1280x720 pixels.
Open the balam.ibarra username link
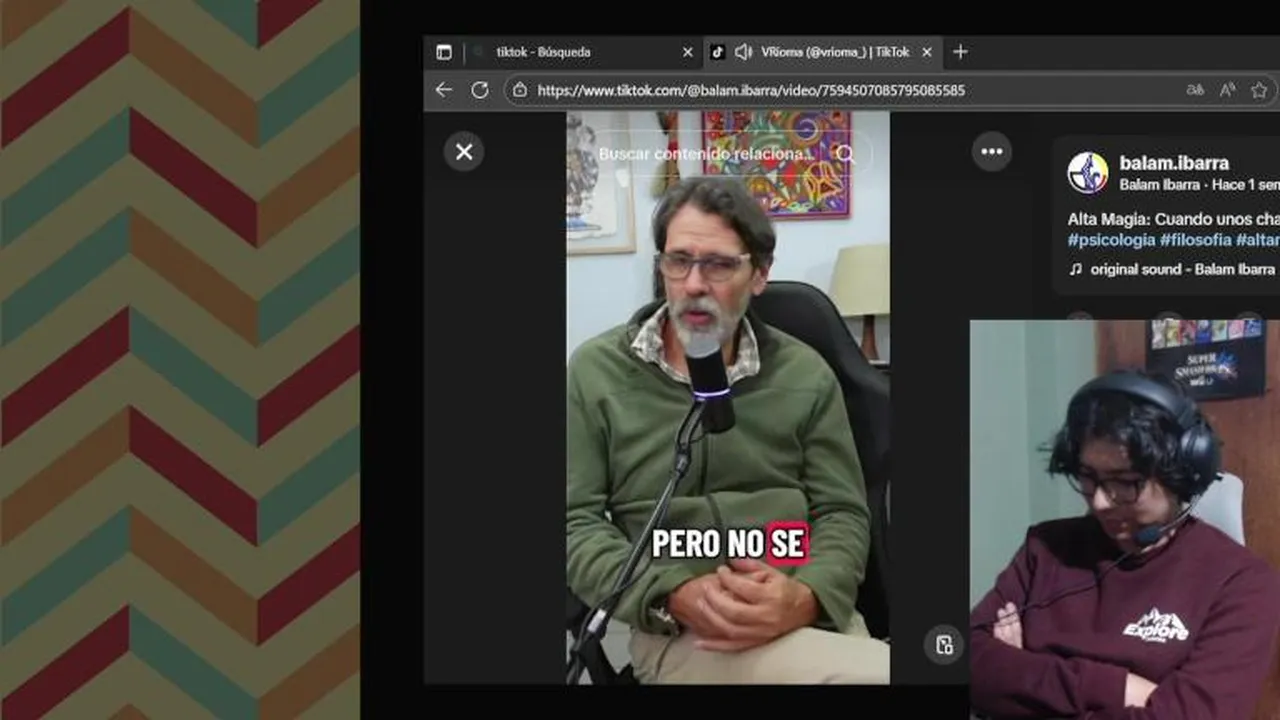pyautogui.click(x=1174, y=163)
